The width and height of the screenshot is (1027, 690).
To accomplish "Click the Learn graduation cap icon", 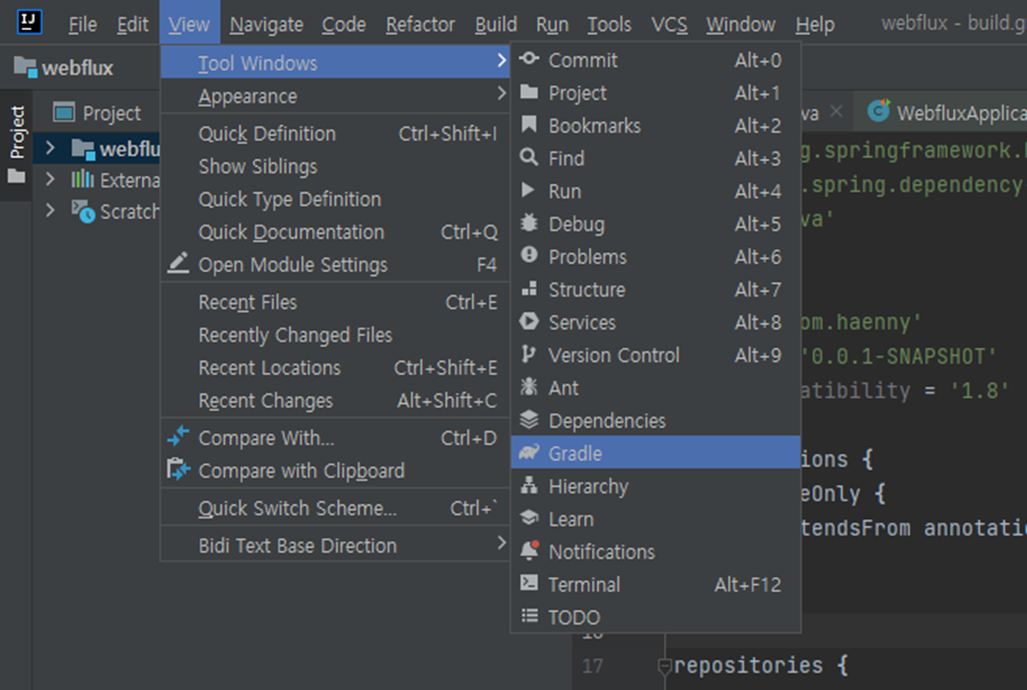I will (529, 518).
